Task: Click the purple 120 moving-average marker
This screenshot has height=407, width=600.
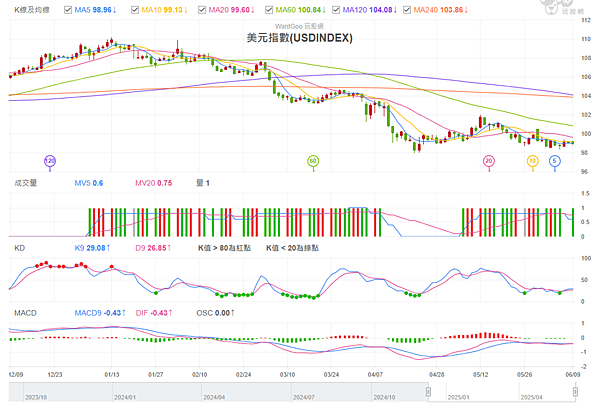Action: click(50, 161)
